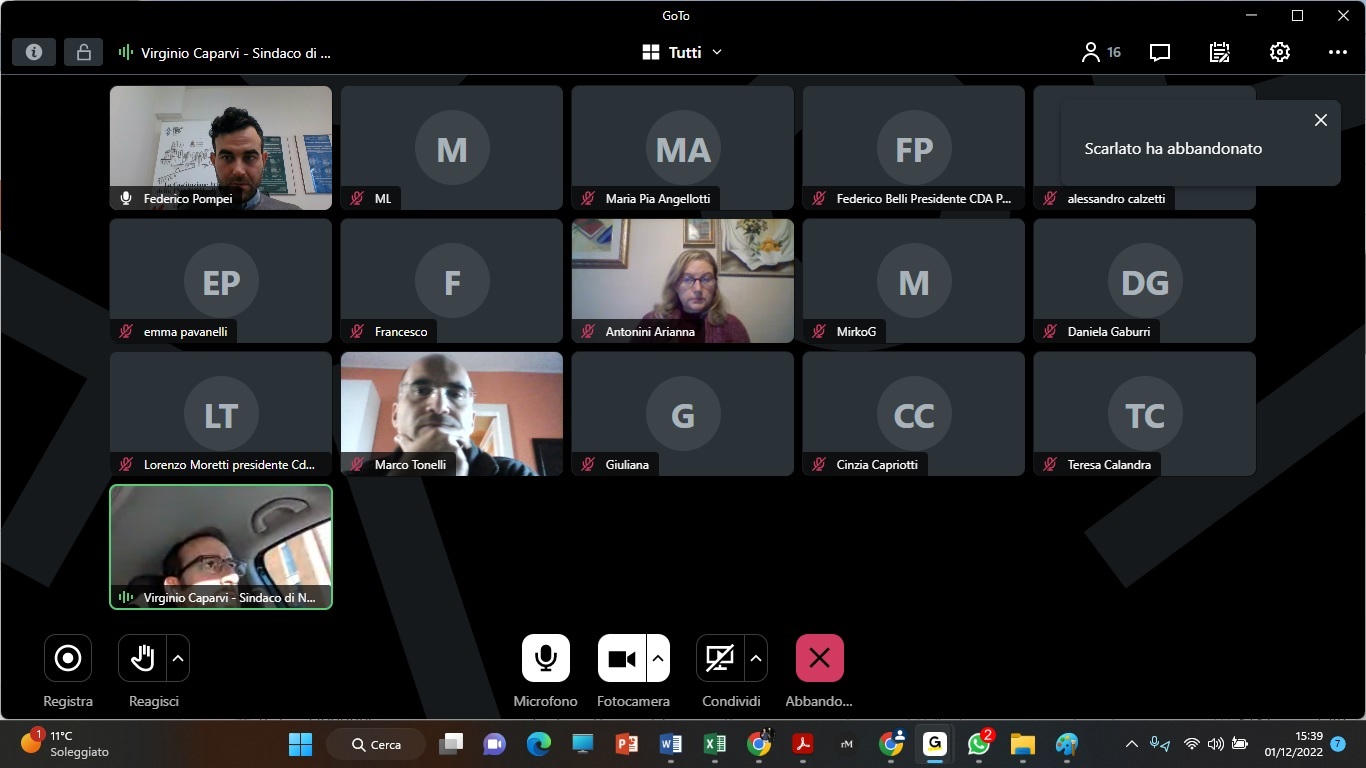
Task: Click the meeting lock icon
Action: tap(83, 53)
